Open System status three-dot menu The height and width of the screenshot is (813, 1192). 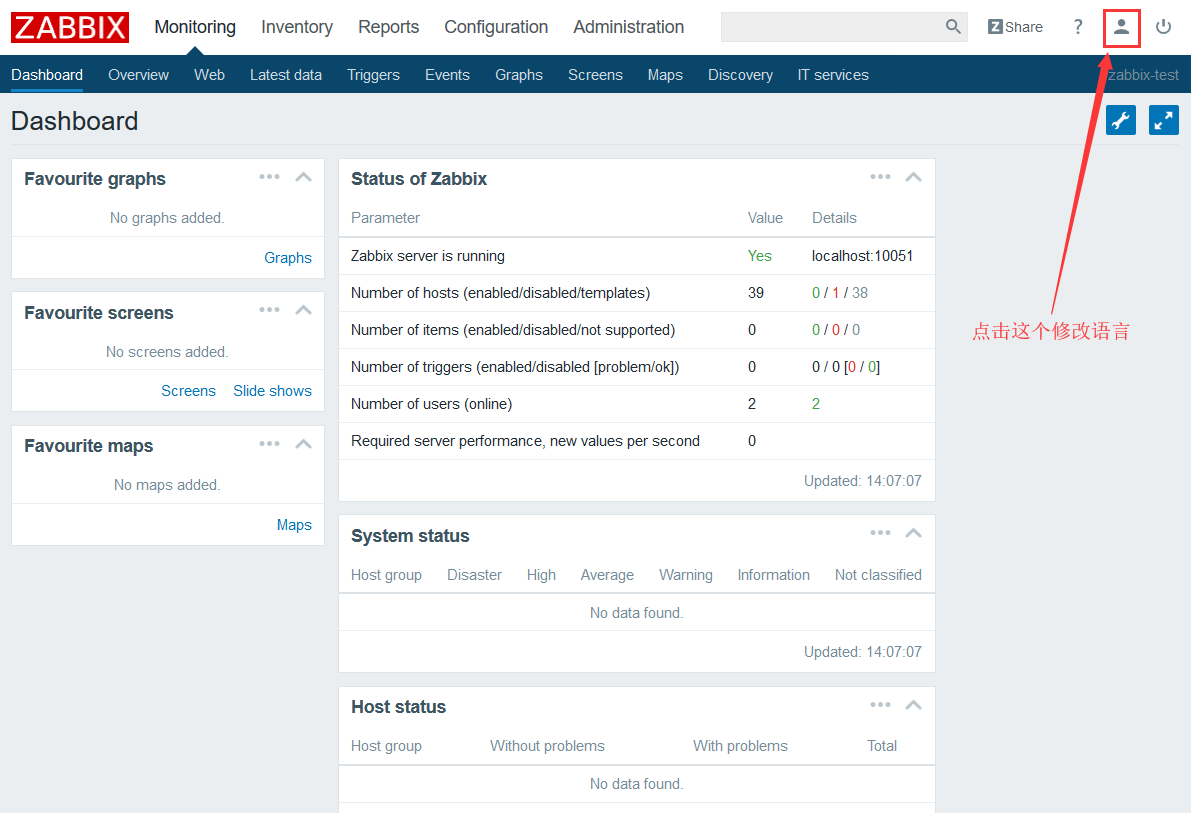[880, 533]
